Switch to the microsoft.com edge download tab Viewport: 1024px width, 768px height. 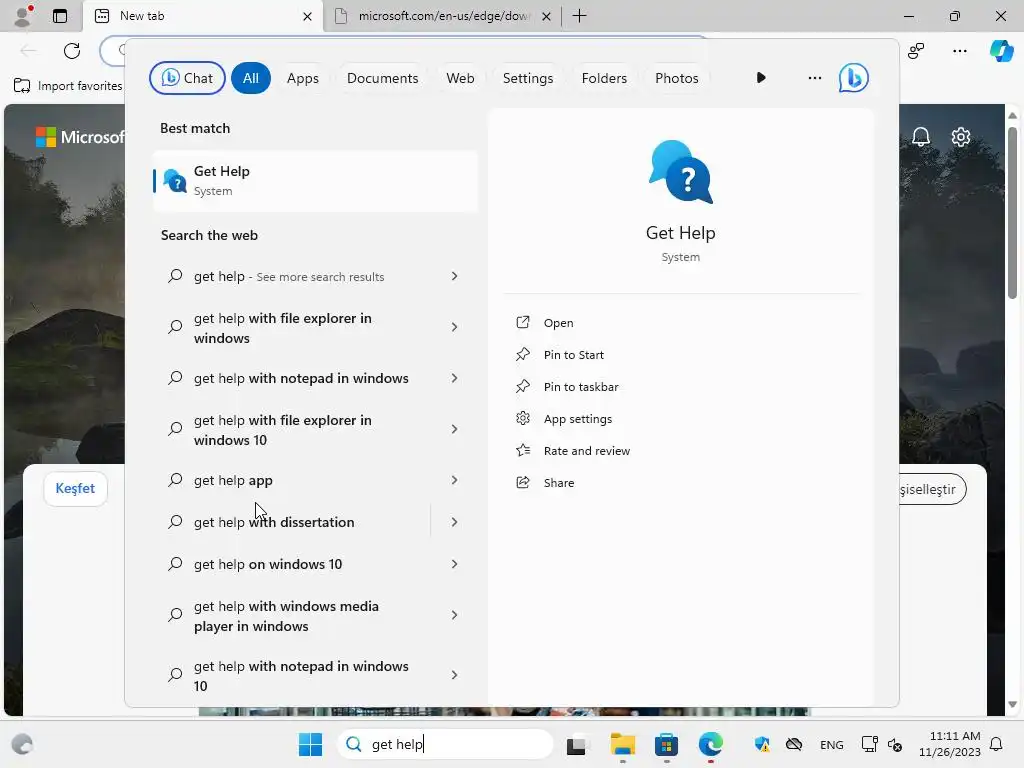point(443,16)
